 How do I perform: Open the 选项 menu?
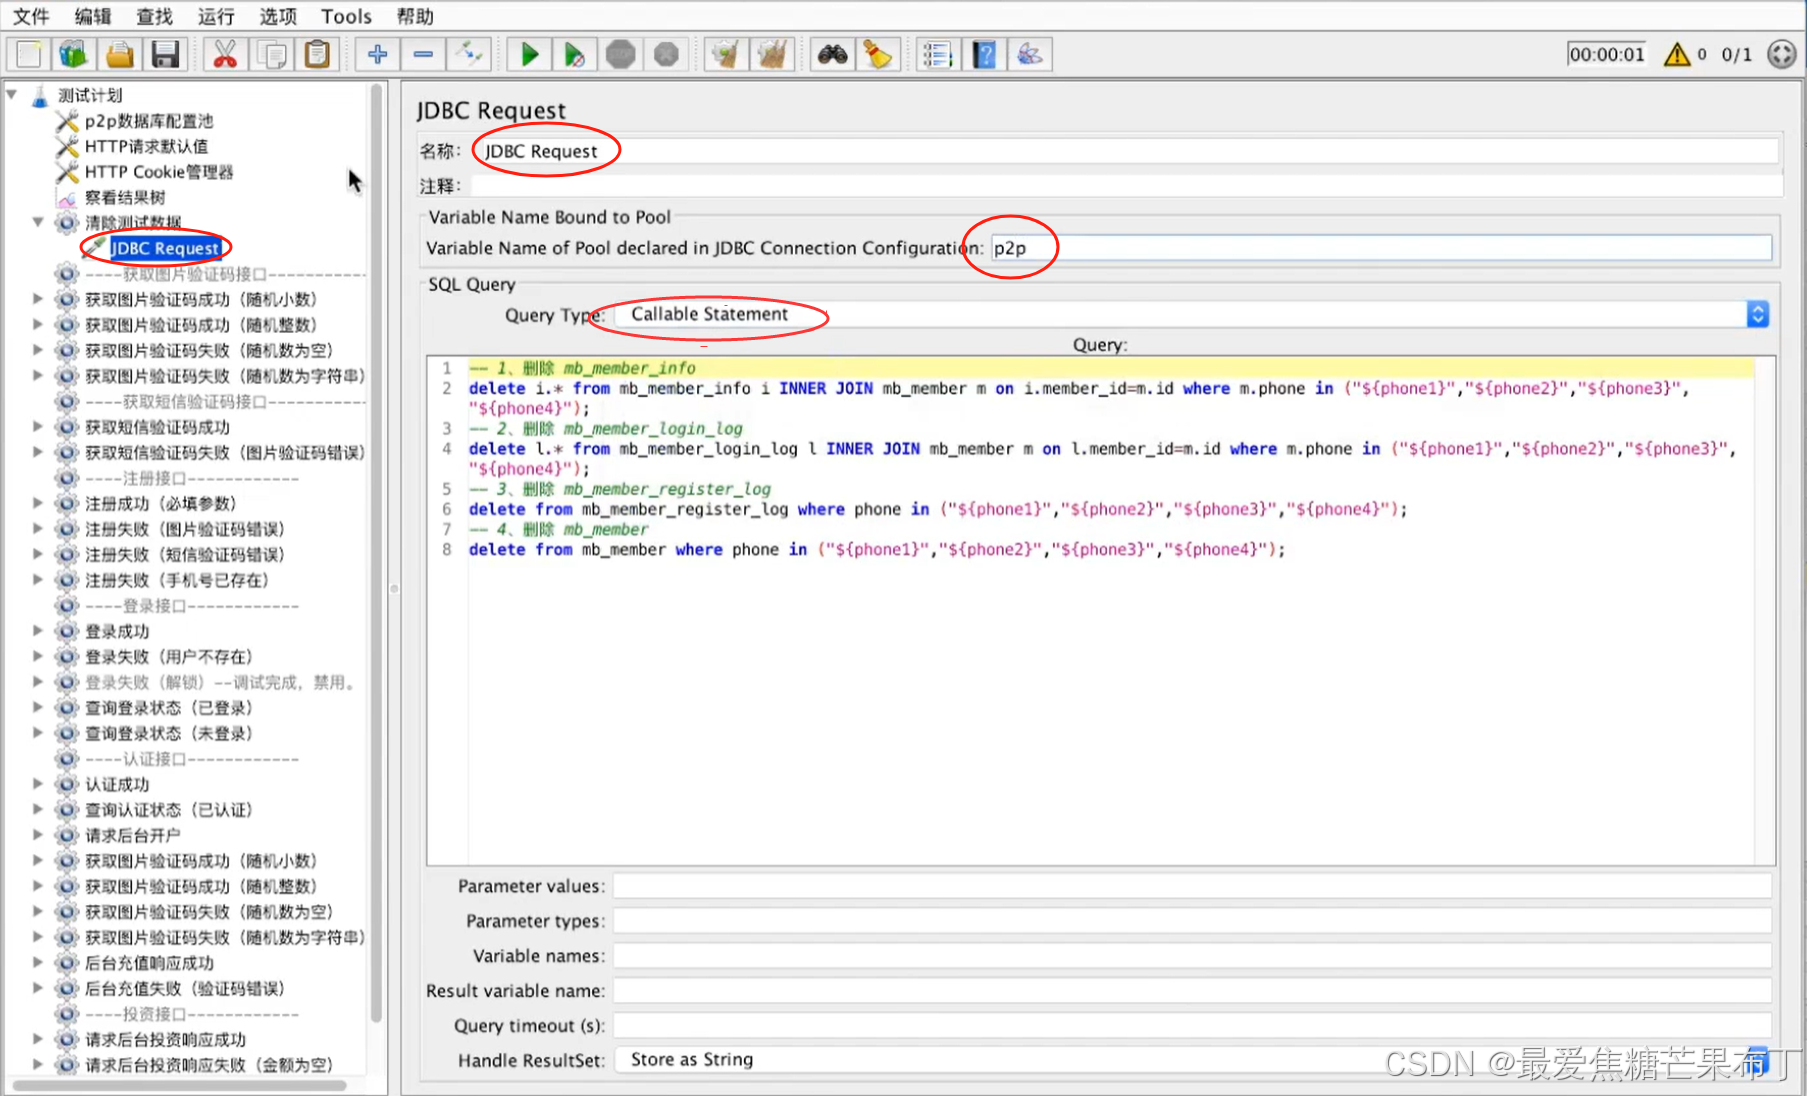coord(278,16)
